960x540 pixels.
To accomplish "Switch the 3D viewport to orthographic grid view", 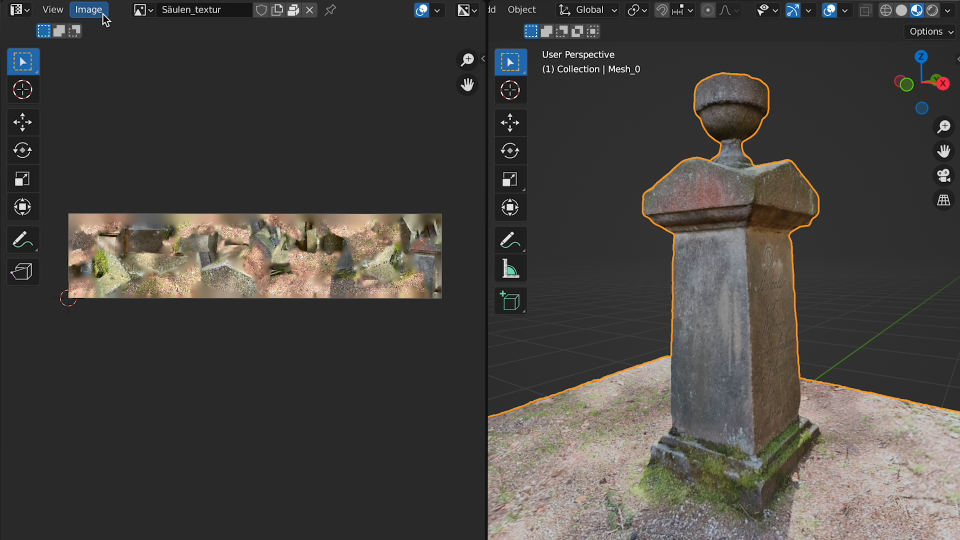I will (x=943, y=200).
